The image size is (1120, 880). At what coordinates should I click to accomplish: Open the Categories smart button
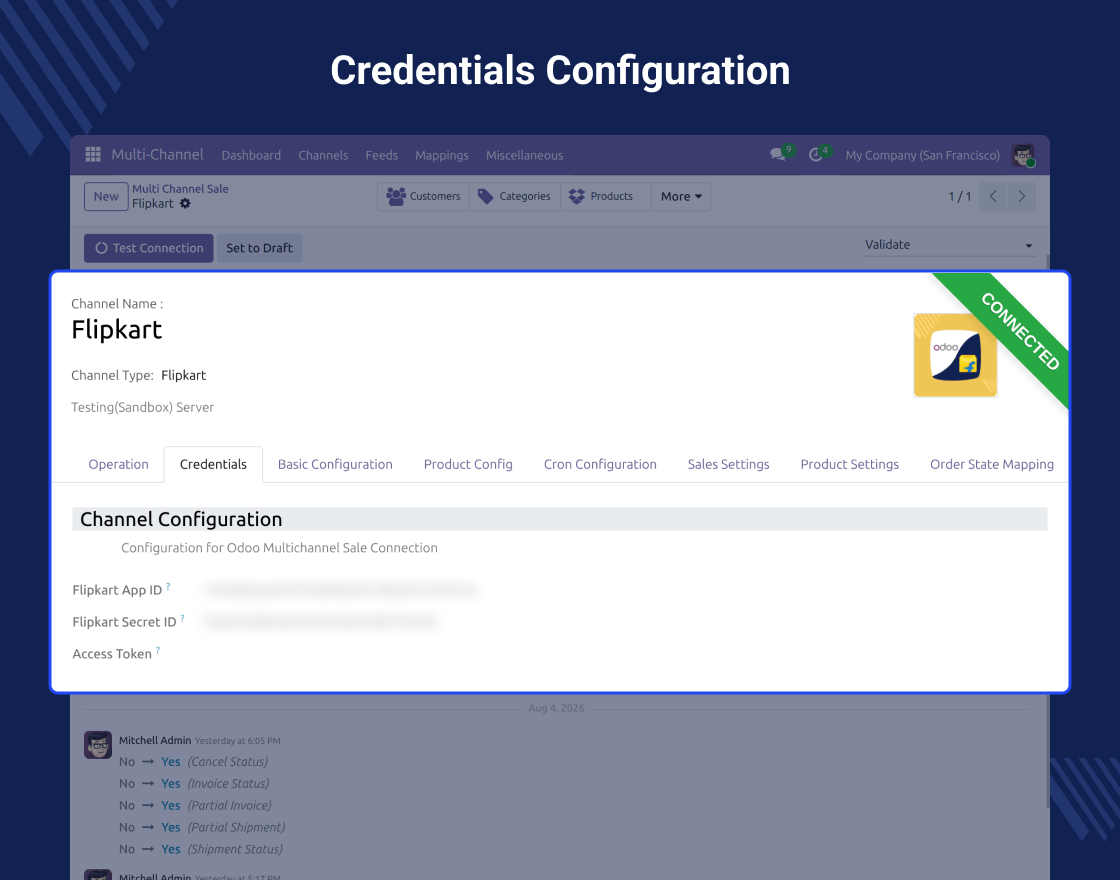pyautogui.click(x=514, y=196)
